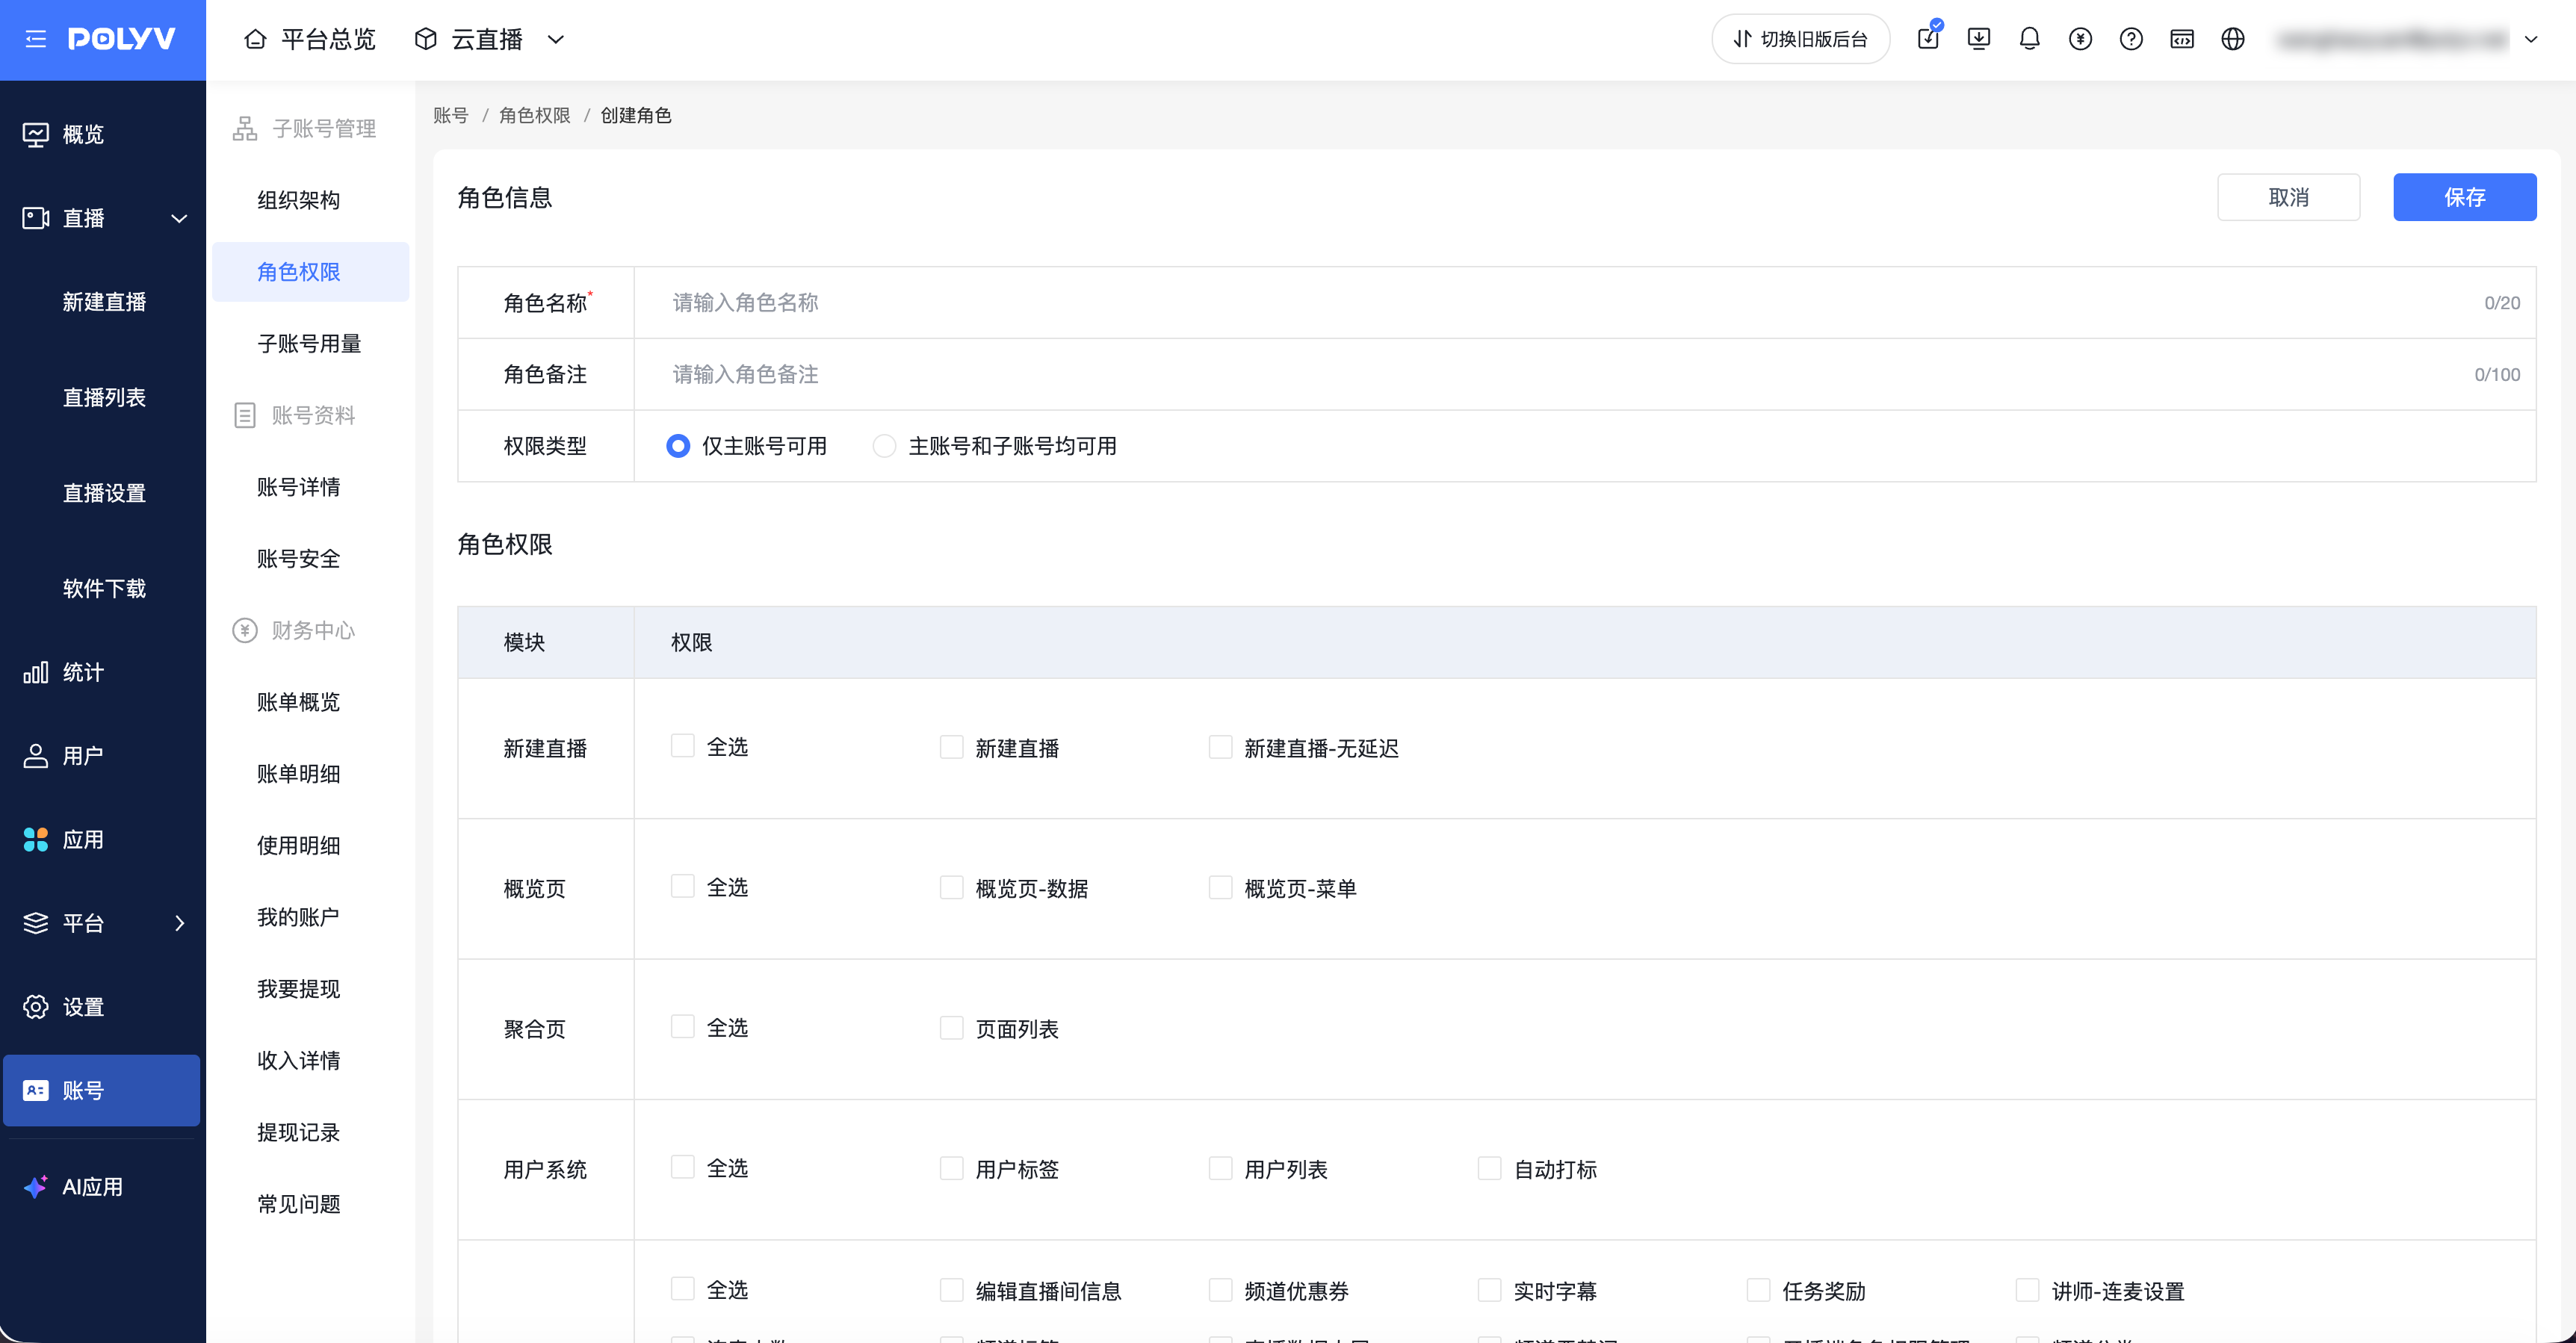Check the 任务奖励 permission
The image size is (2576, 1343).
coord(1759,1290)
